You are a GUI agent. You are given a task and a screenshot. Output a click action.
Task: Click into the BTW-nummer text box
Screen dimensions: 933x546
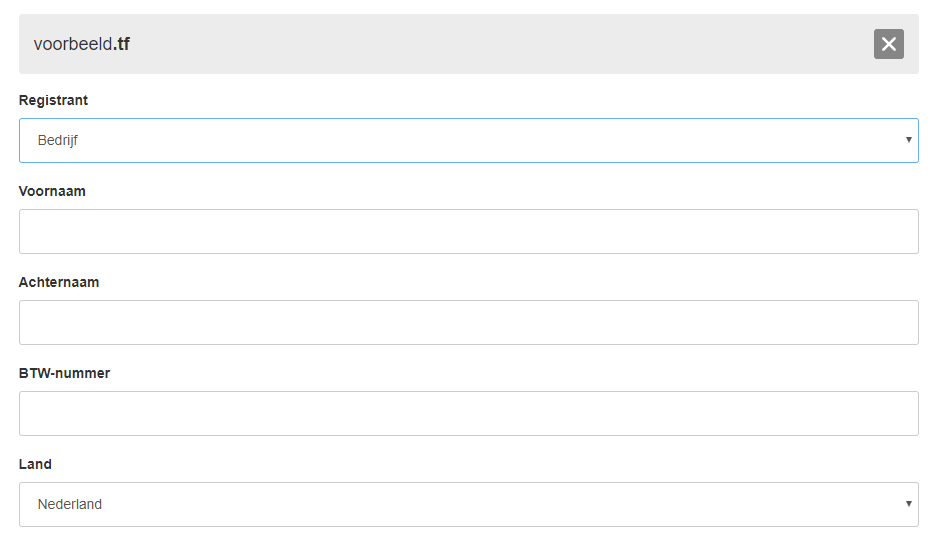tap(468, 413)
